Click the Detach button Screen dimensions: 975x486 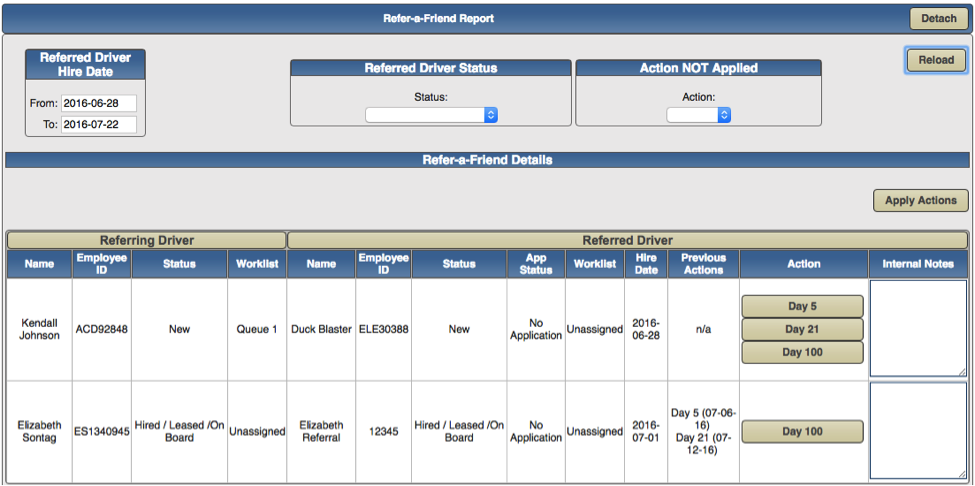[x=938, y=19]
